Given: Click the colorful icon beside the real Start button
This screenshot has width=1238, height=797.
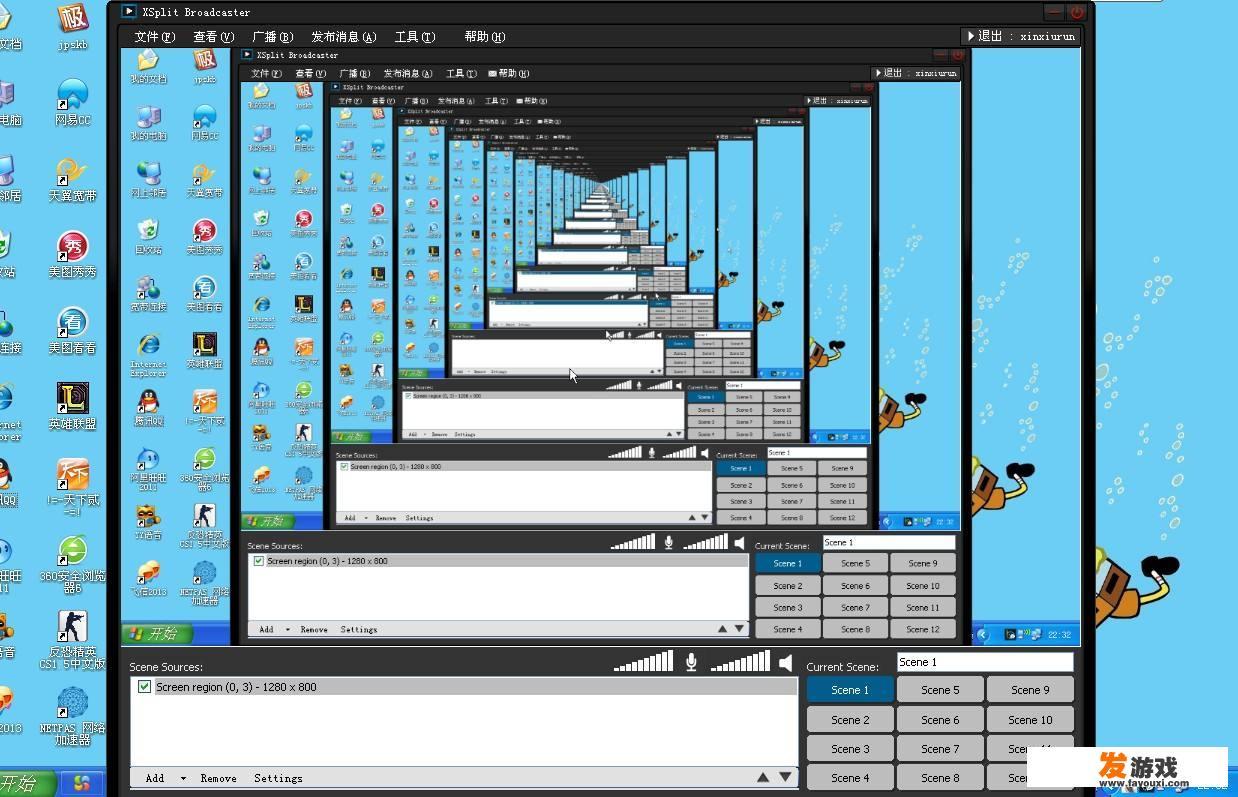Looking at the screenshot, I should 82,782.
